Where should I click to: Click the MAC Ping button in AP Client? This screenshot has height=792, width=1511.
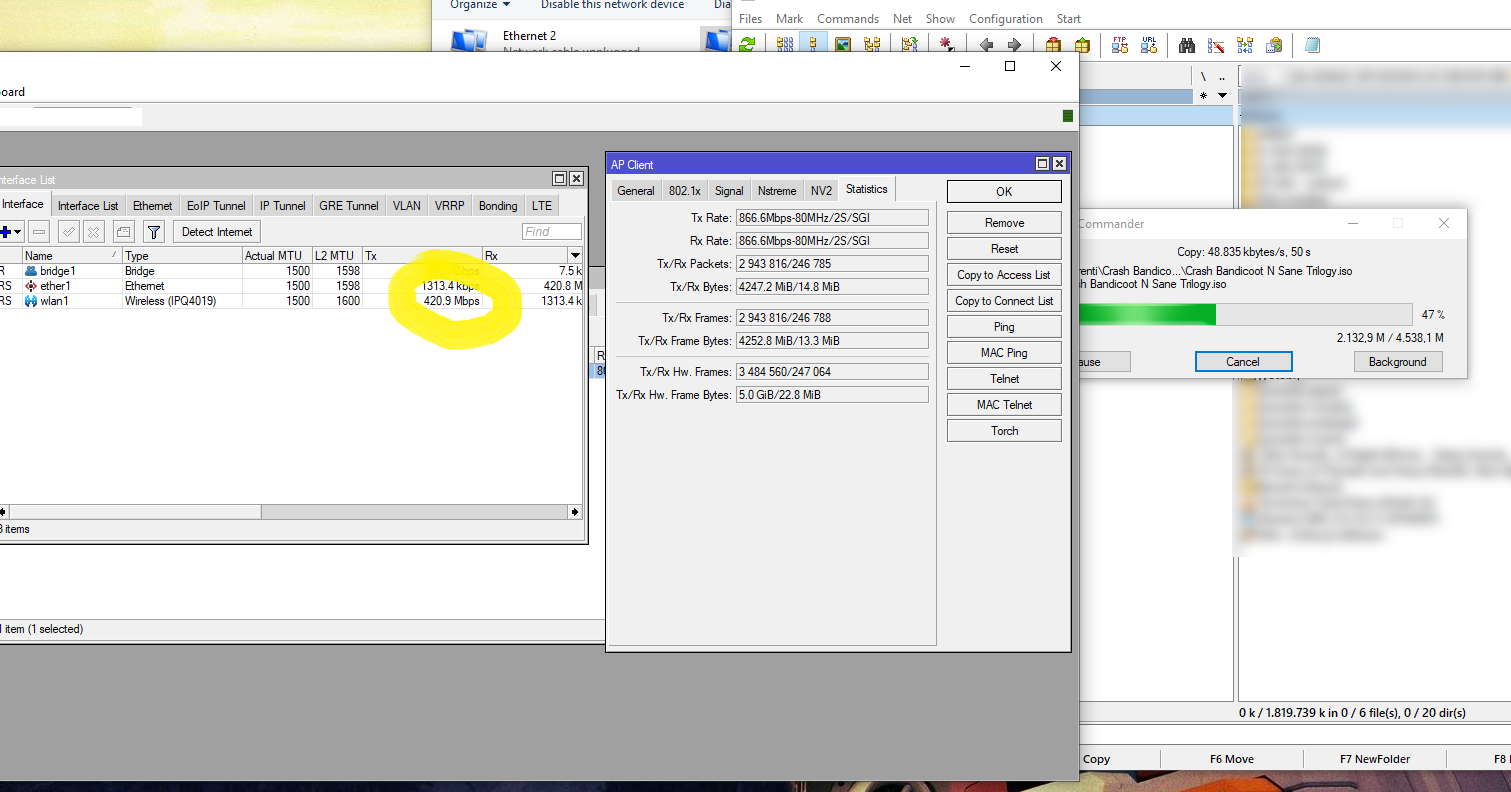tap(1004, 353)
